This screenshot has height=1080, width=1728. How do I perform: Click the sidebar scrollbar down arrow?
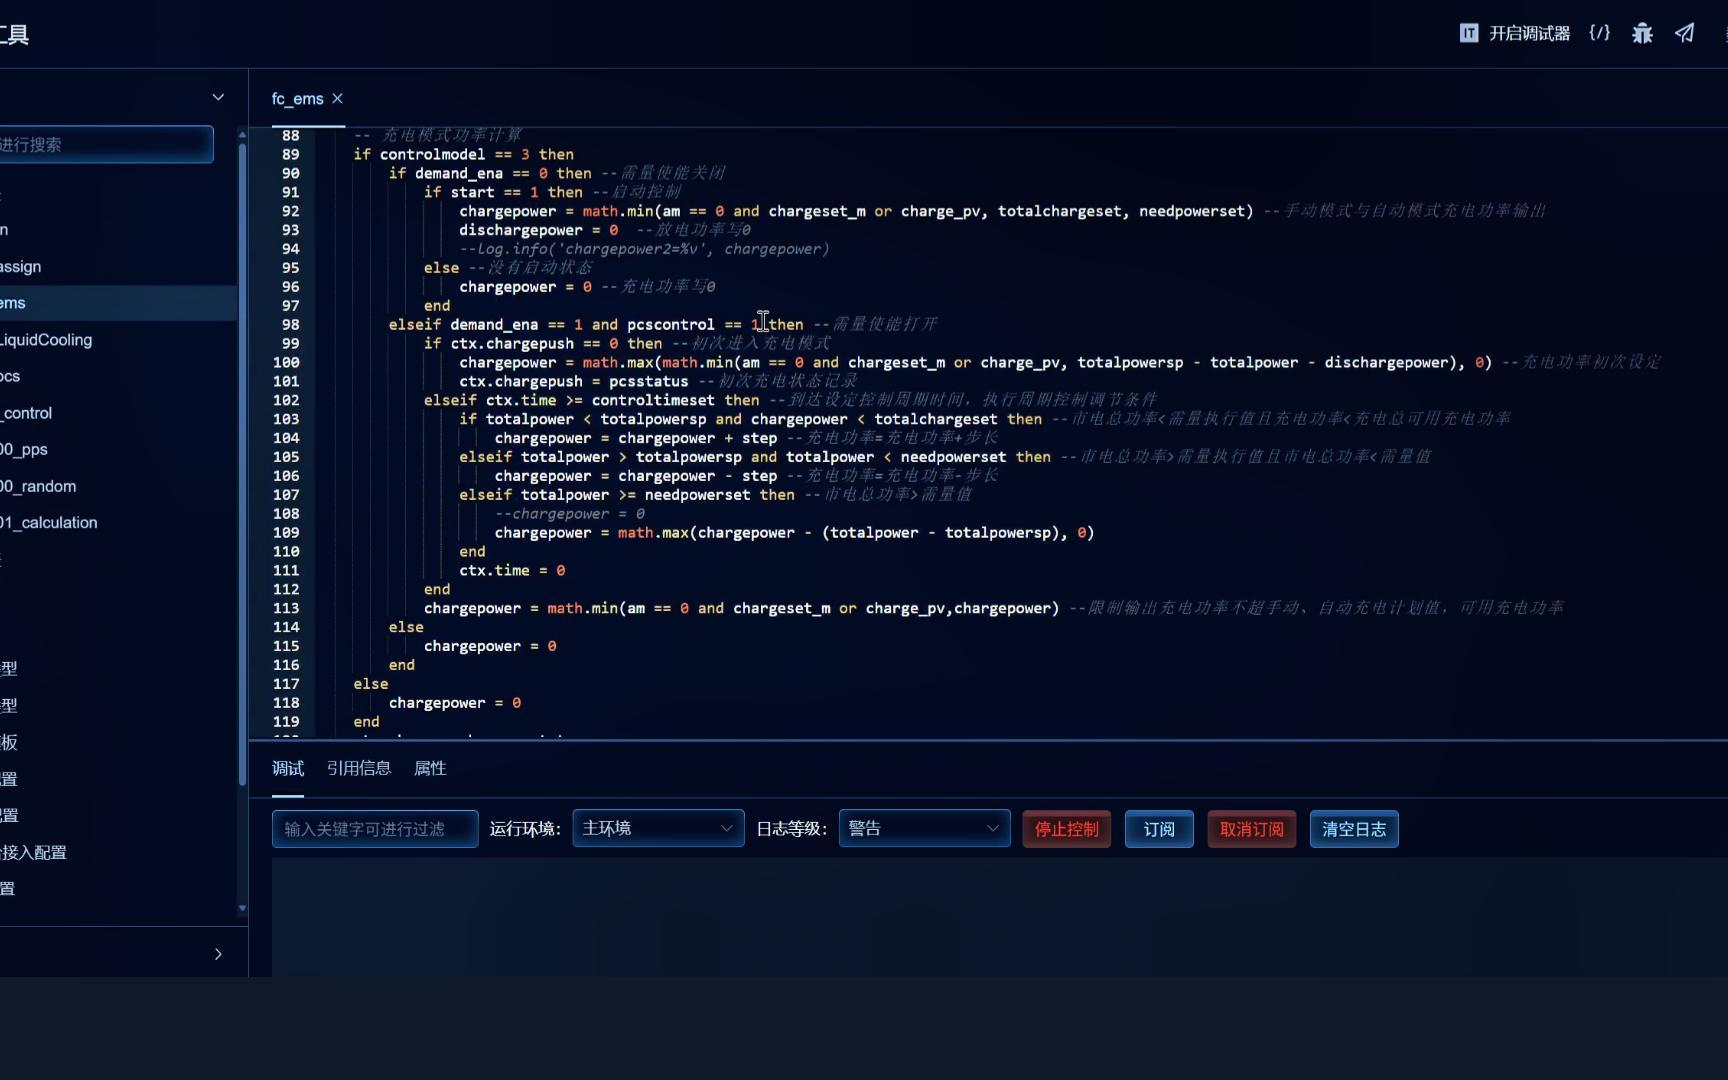(242, 909)
